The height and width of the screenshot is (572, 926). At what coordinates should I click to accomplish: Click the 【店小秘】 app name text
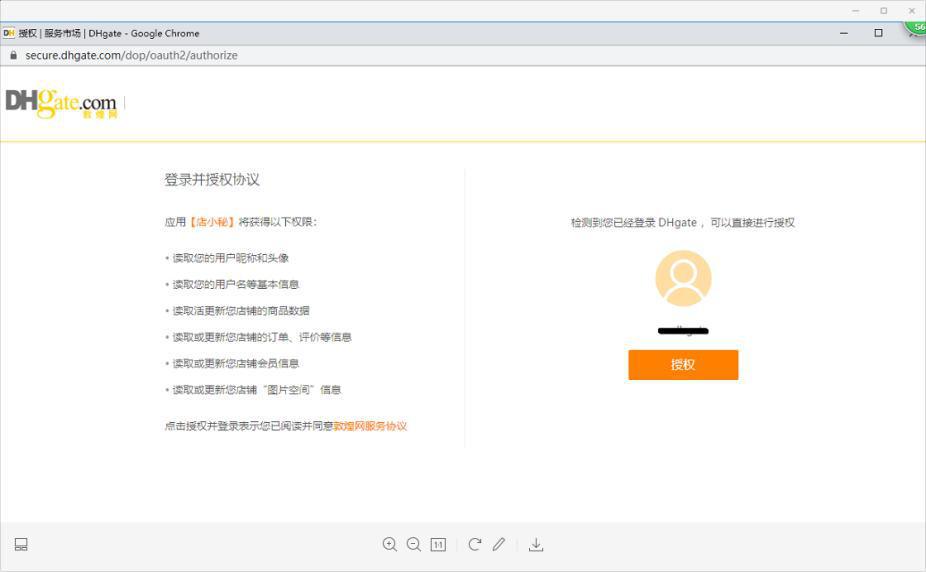pyautogui.click(x=212, y=222)
